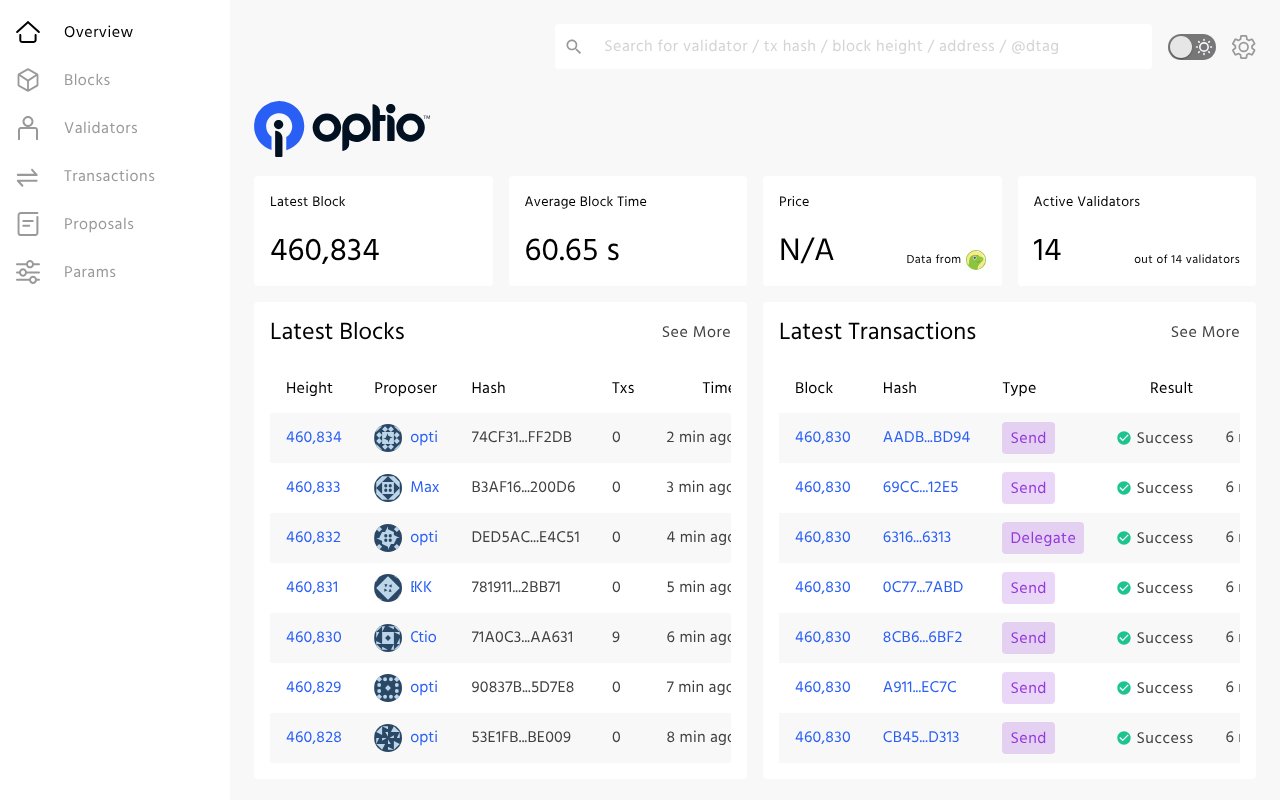
Task: Open block 460,834 details
Action: click(x=313, y=437)
